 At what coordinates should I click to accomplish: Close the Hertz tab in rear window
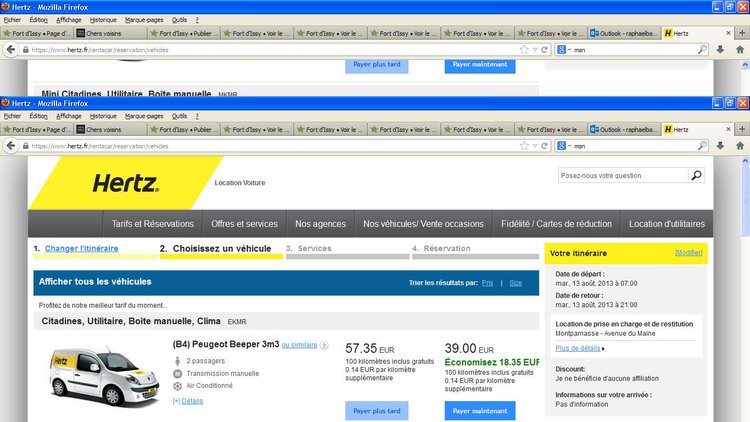[728, 33]
